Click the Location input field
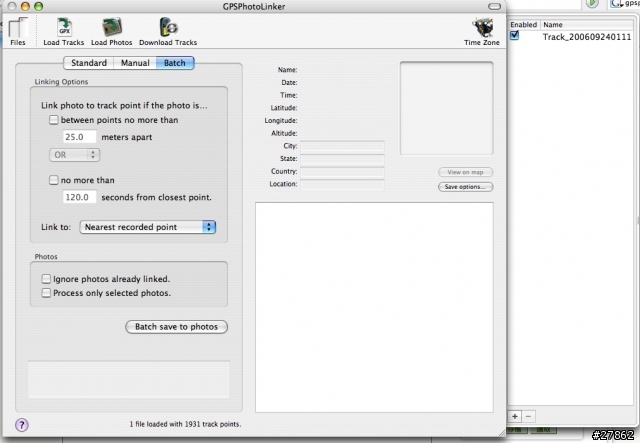 pos(342,184)
